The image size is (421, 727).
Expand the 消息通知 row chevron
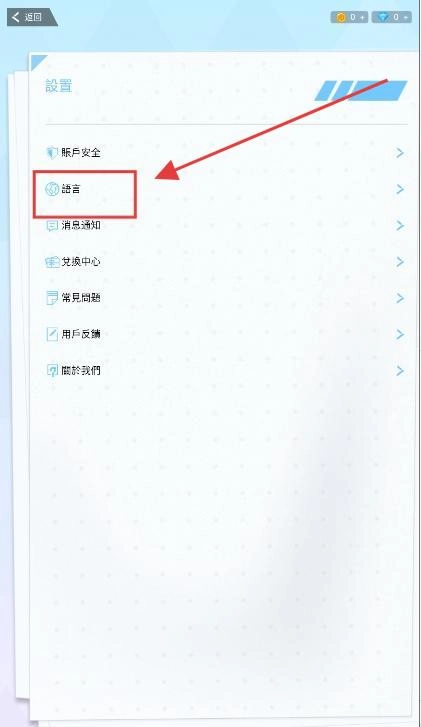[x=400, y=225]
